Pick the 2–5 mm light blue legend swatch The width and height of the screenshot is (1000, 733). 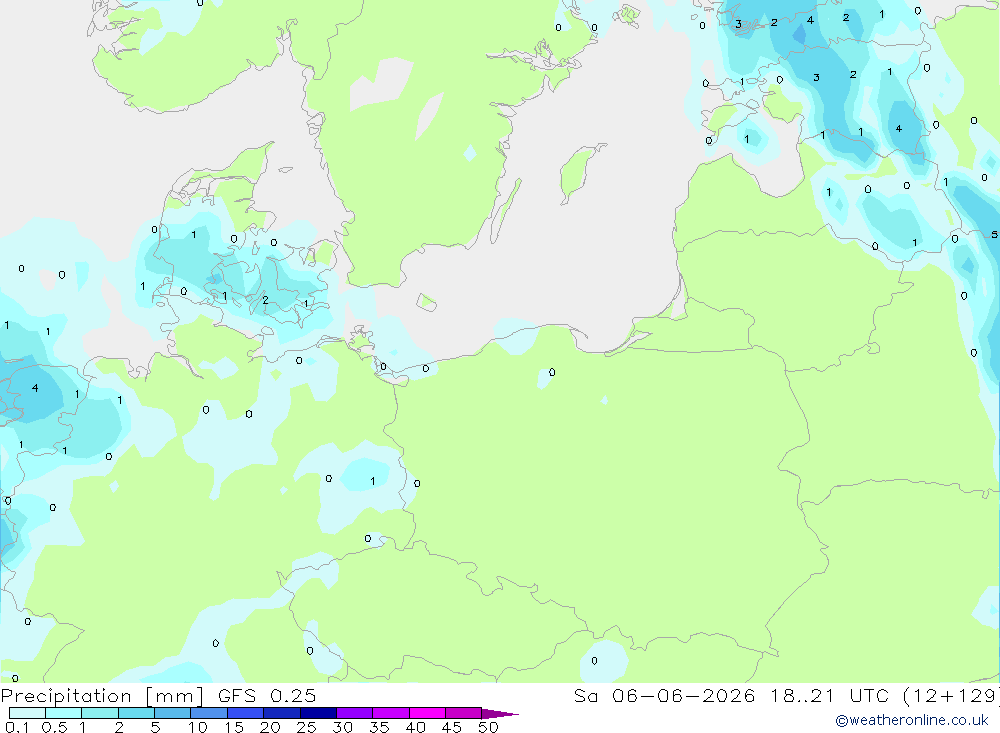click(136, 713)
